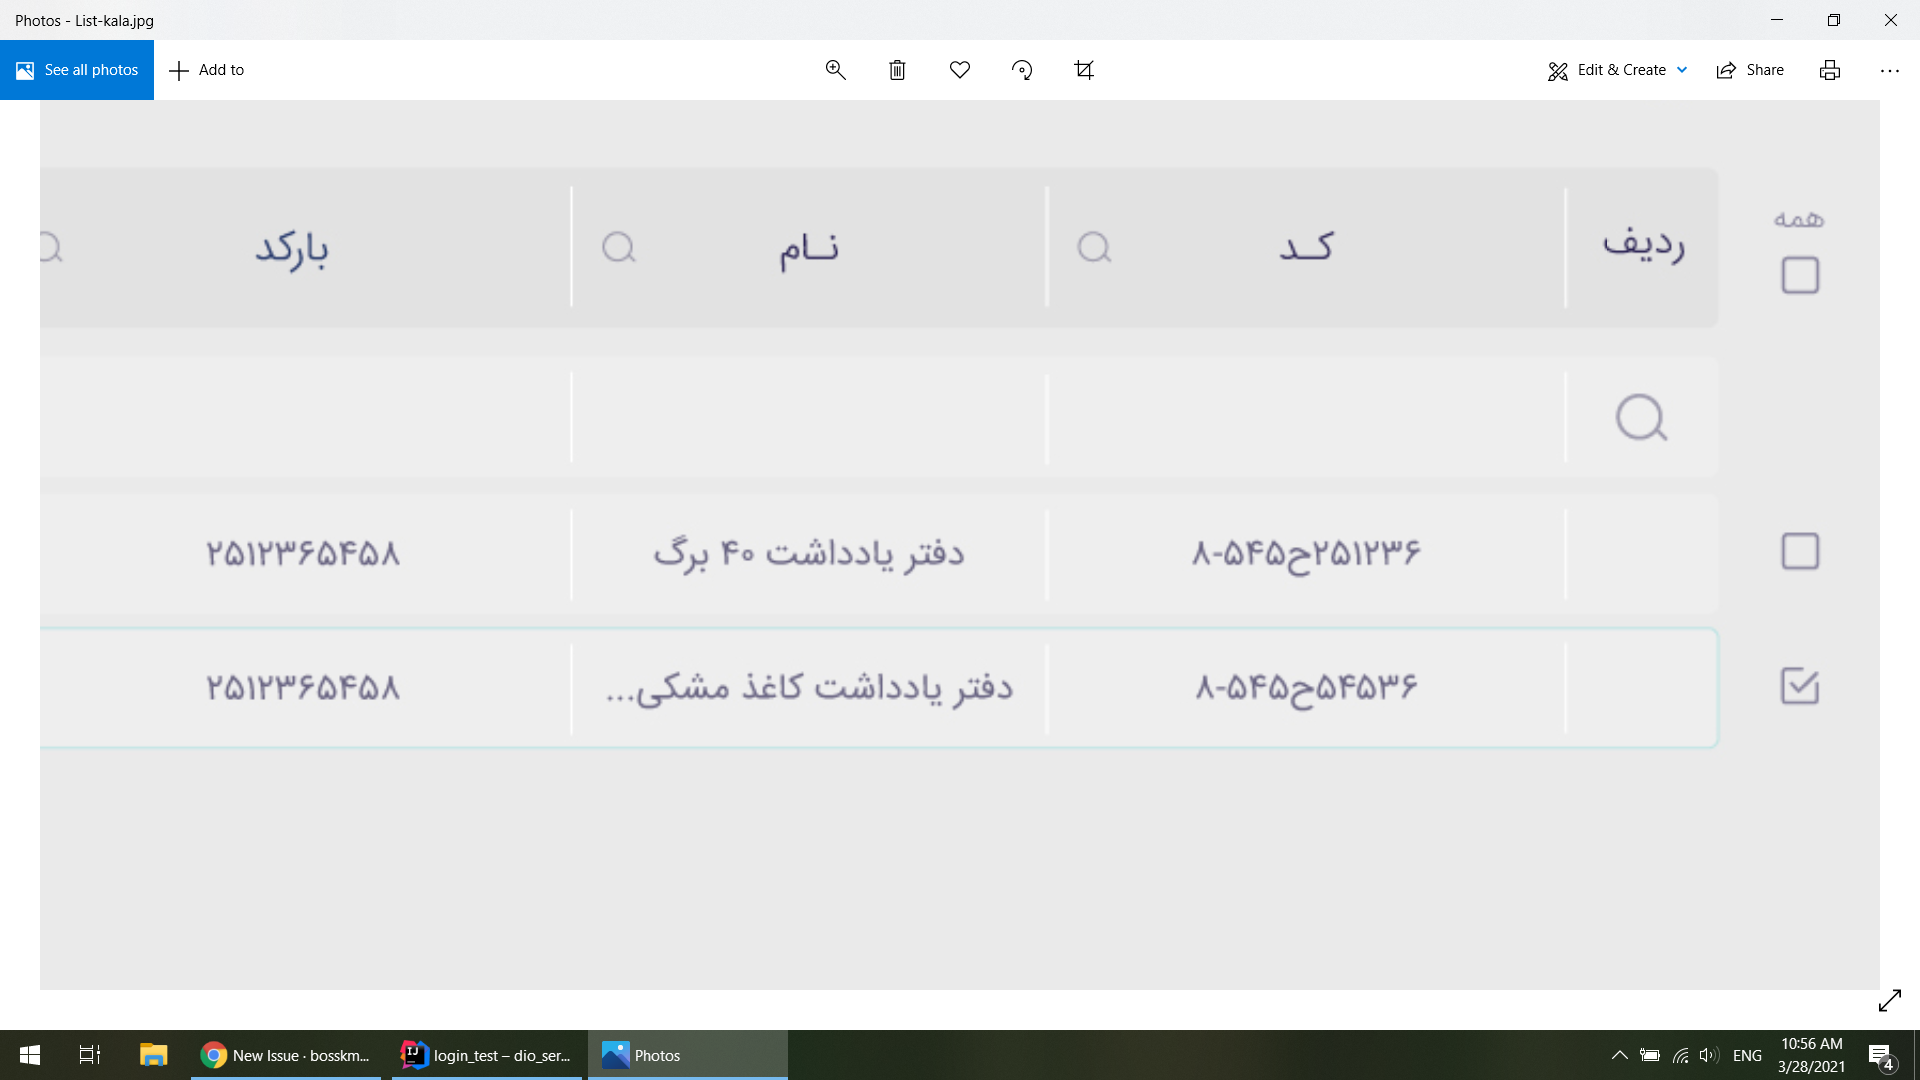This screenshot has width=1920, height=1080.
Task: Print the photo
Action: coord(1829,70)
